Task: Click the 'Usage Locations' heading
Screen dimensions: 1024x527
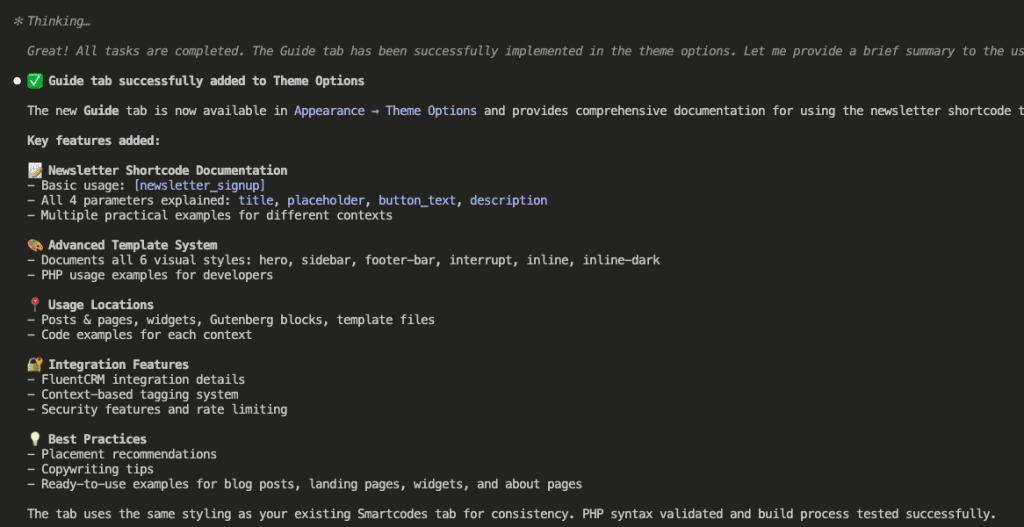Action: click(101, 305)
